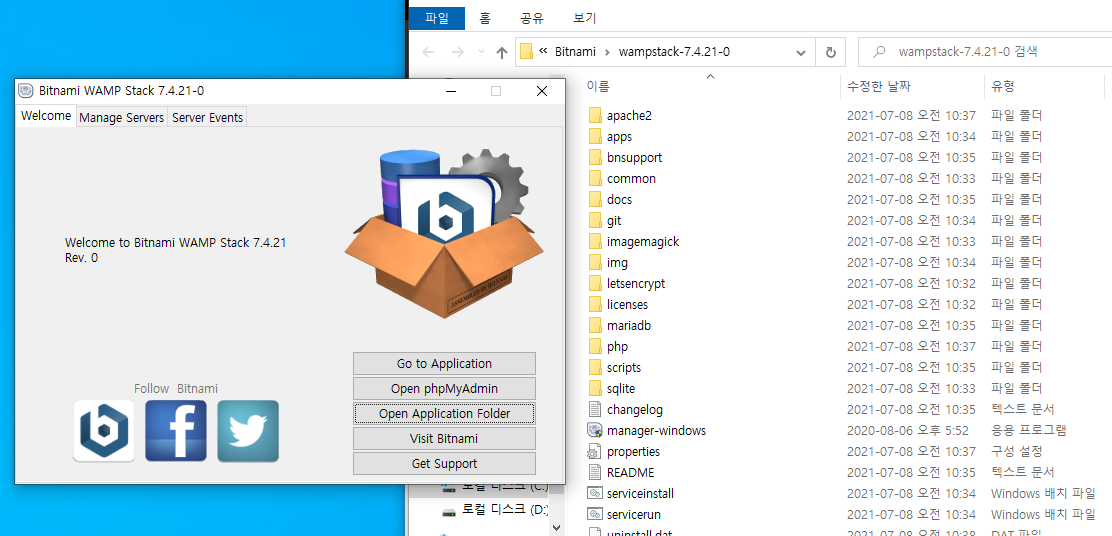1112x536 pixels.
Task: Open Bitnami's Facebook page icon
Action: (x=176, y=431)
